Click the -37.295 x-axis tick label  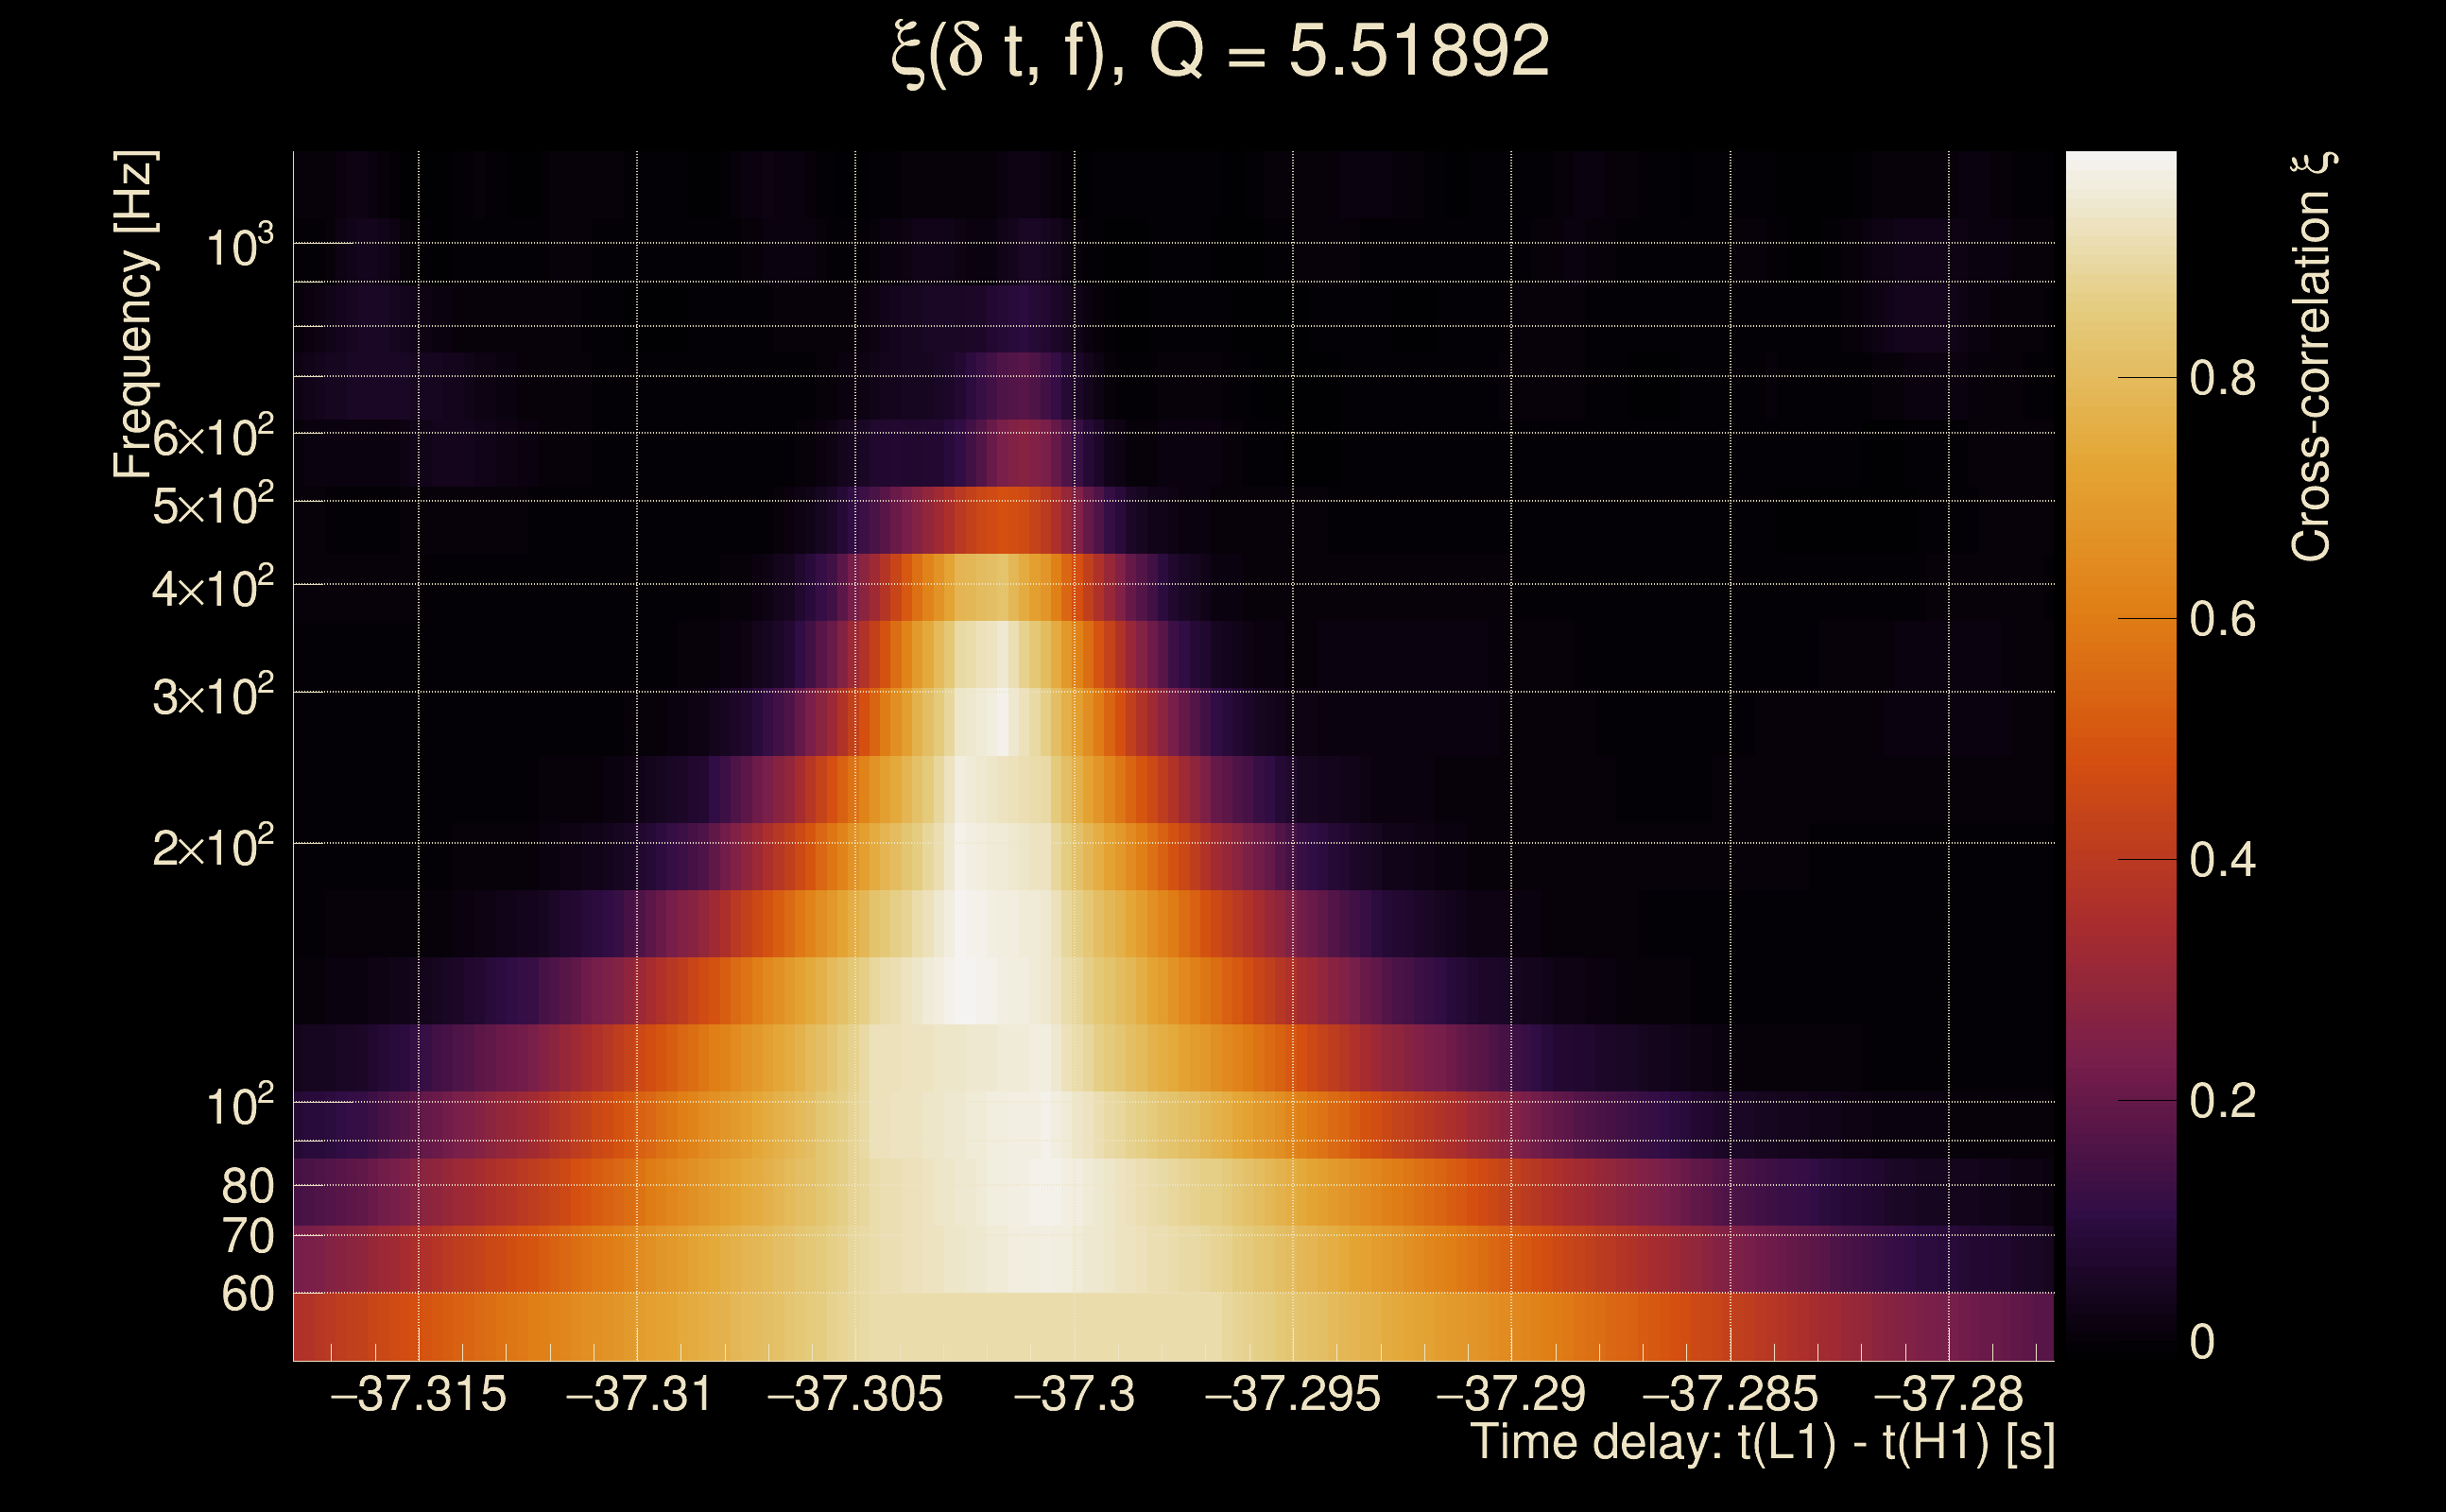pos(1292,1395)
